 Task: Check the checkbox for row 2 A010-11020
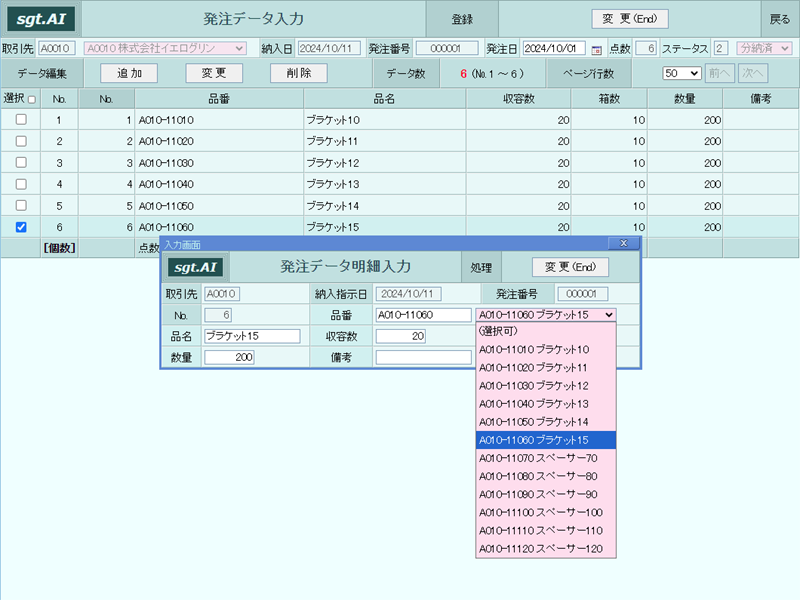coord(21,141)
